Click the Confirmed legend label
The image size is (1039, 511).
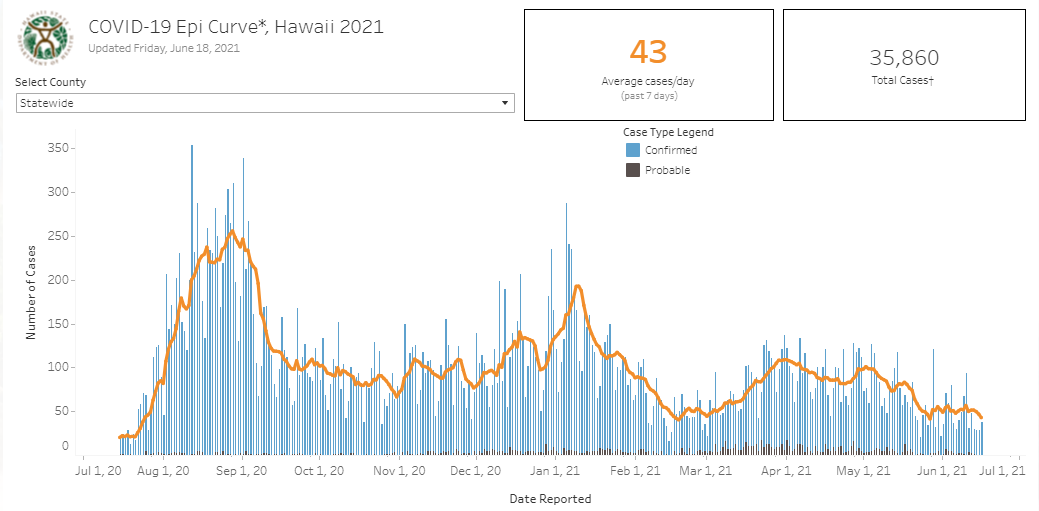[671, 150]
